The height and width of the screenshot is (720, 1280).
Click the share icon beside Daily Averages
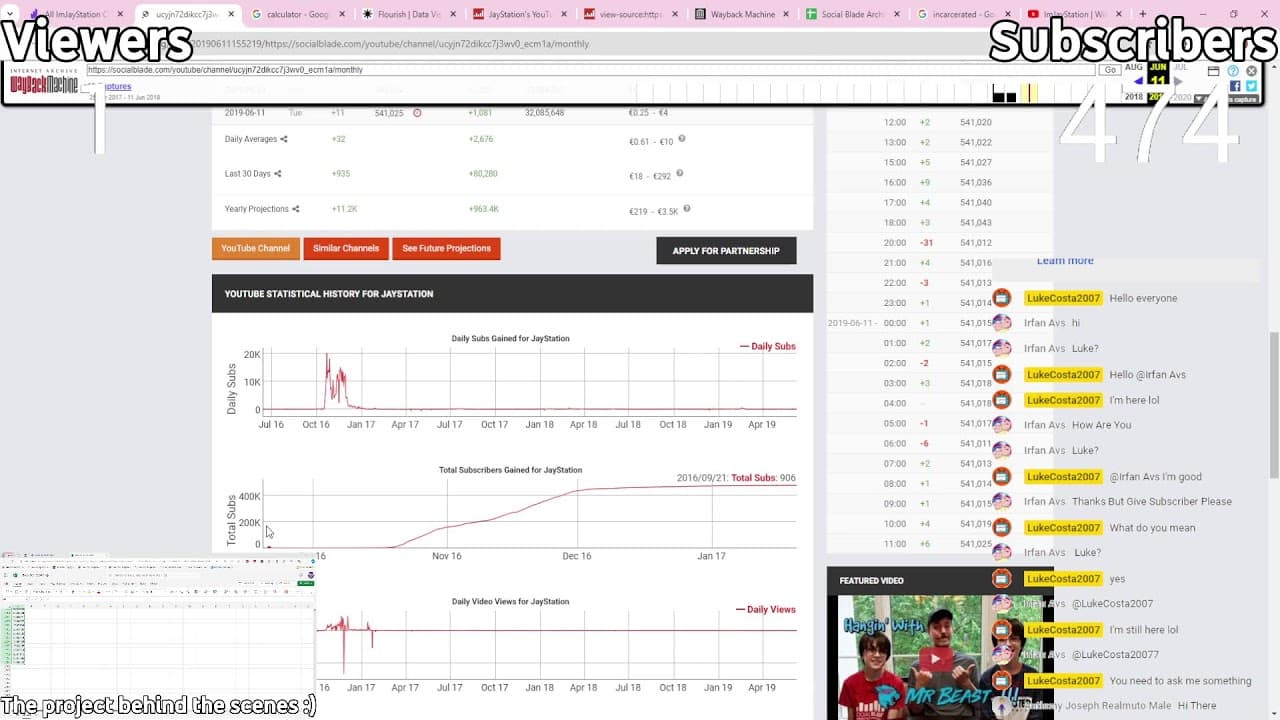pos(283,140)
